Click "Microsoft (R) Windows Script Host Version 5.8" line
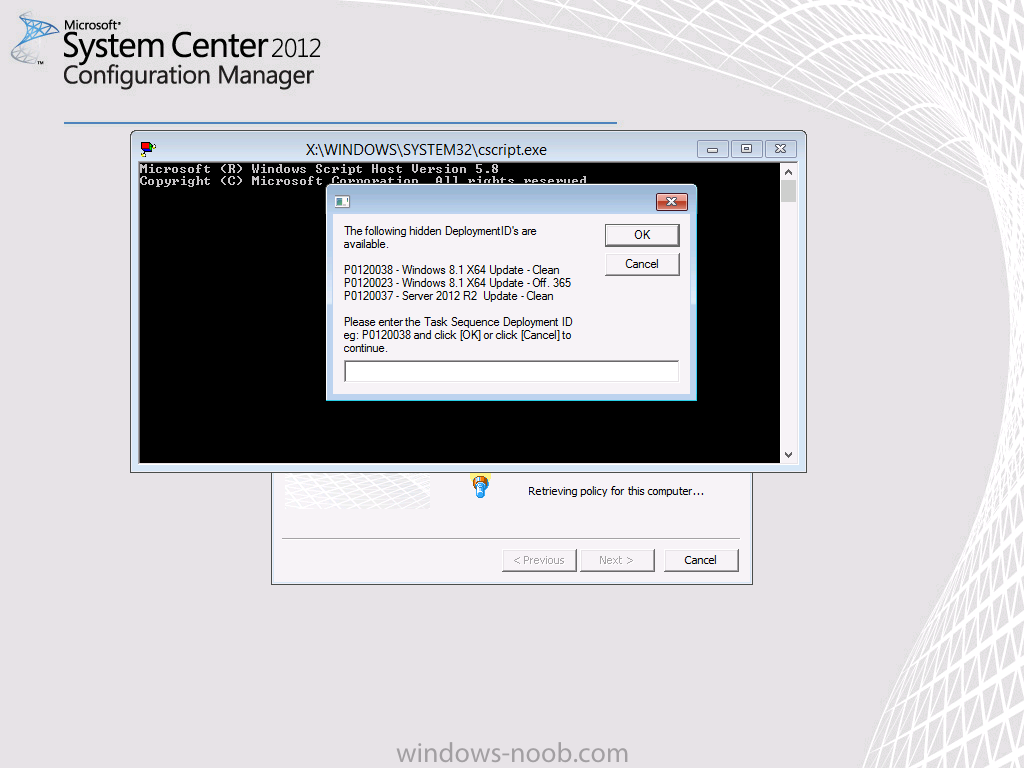This screenshot has height=768, width=1024. tap(319, 168)
